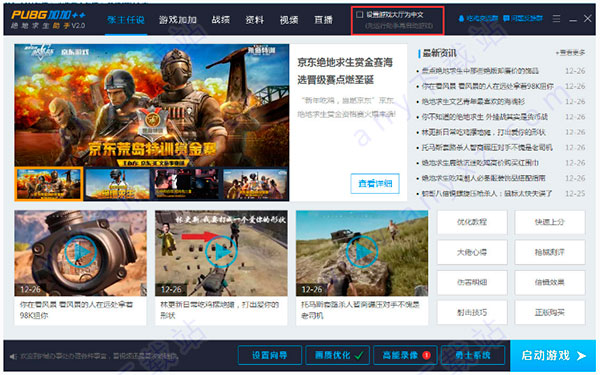Check the 设置游戏大厅为中文 checkbox
The height and width of the screenshot is (375, 600).
359,15
